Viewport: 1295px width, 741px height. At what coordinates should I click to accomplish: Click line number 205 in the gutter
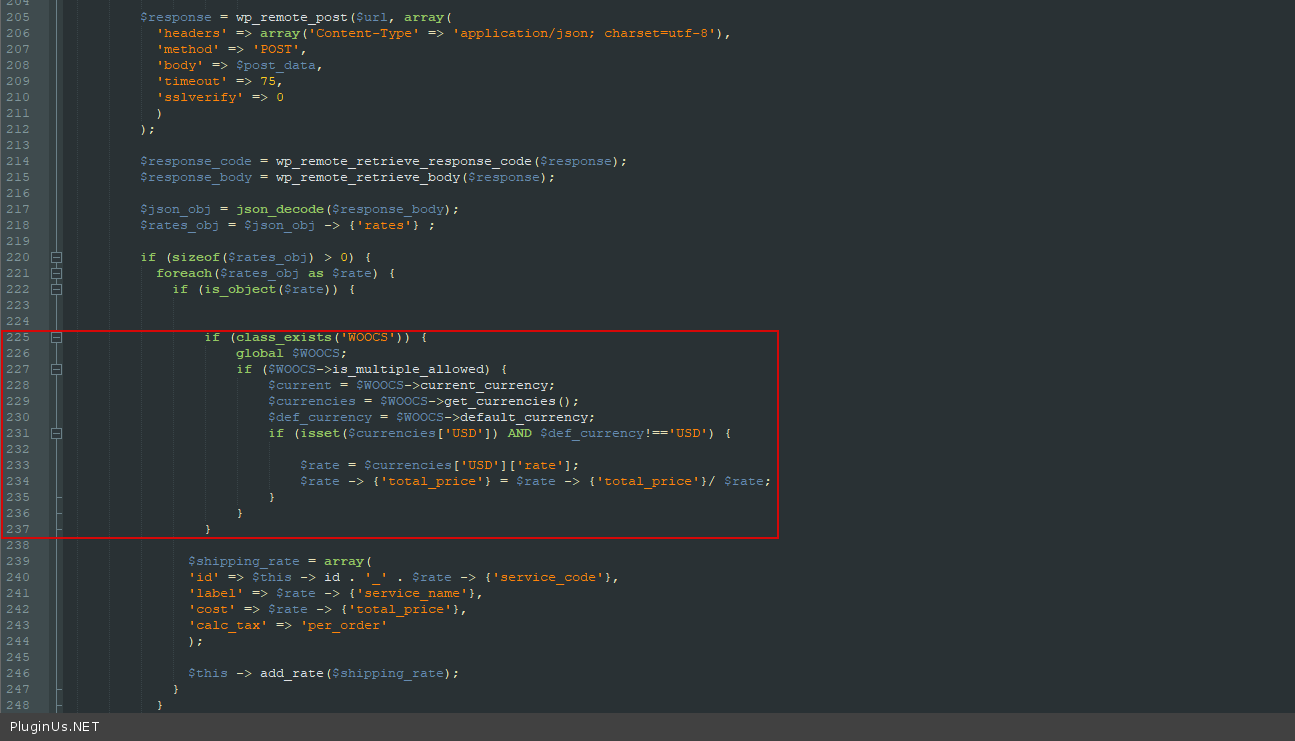19,17
